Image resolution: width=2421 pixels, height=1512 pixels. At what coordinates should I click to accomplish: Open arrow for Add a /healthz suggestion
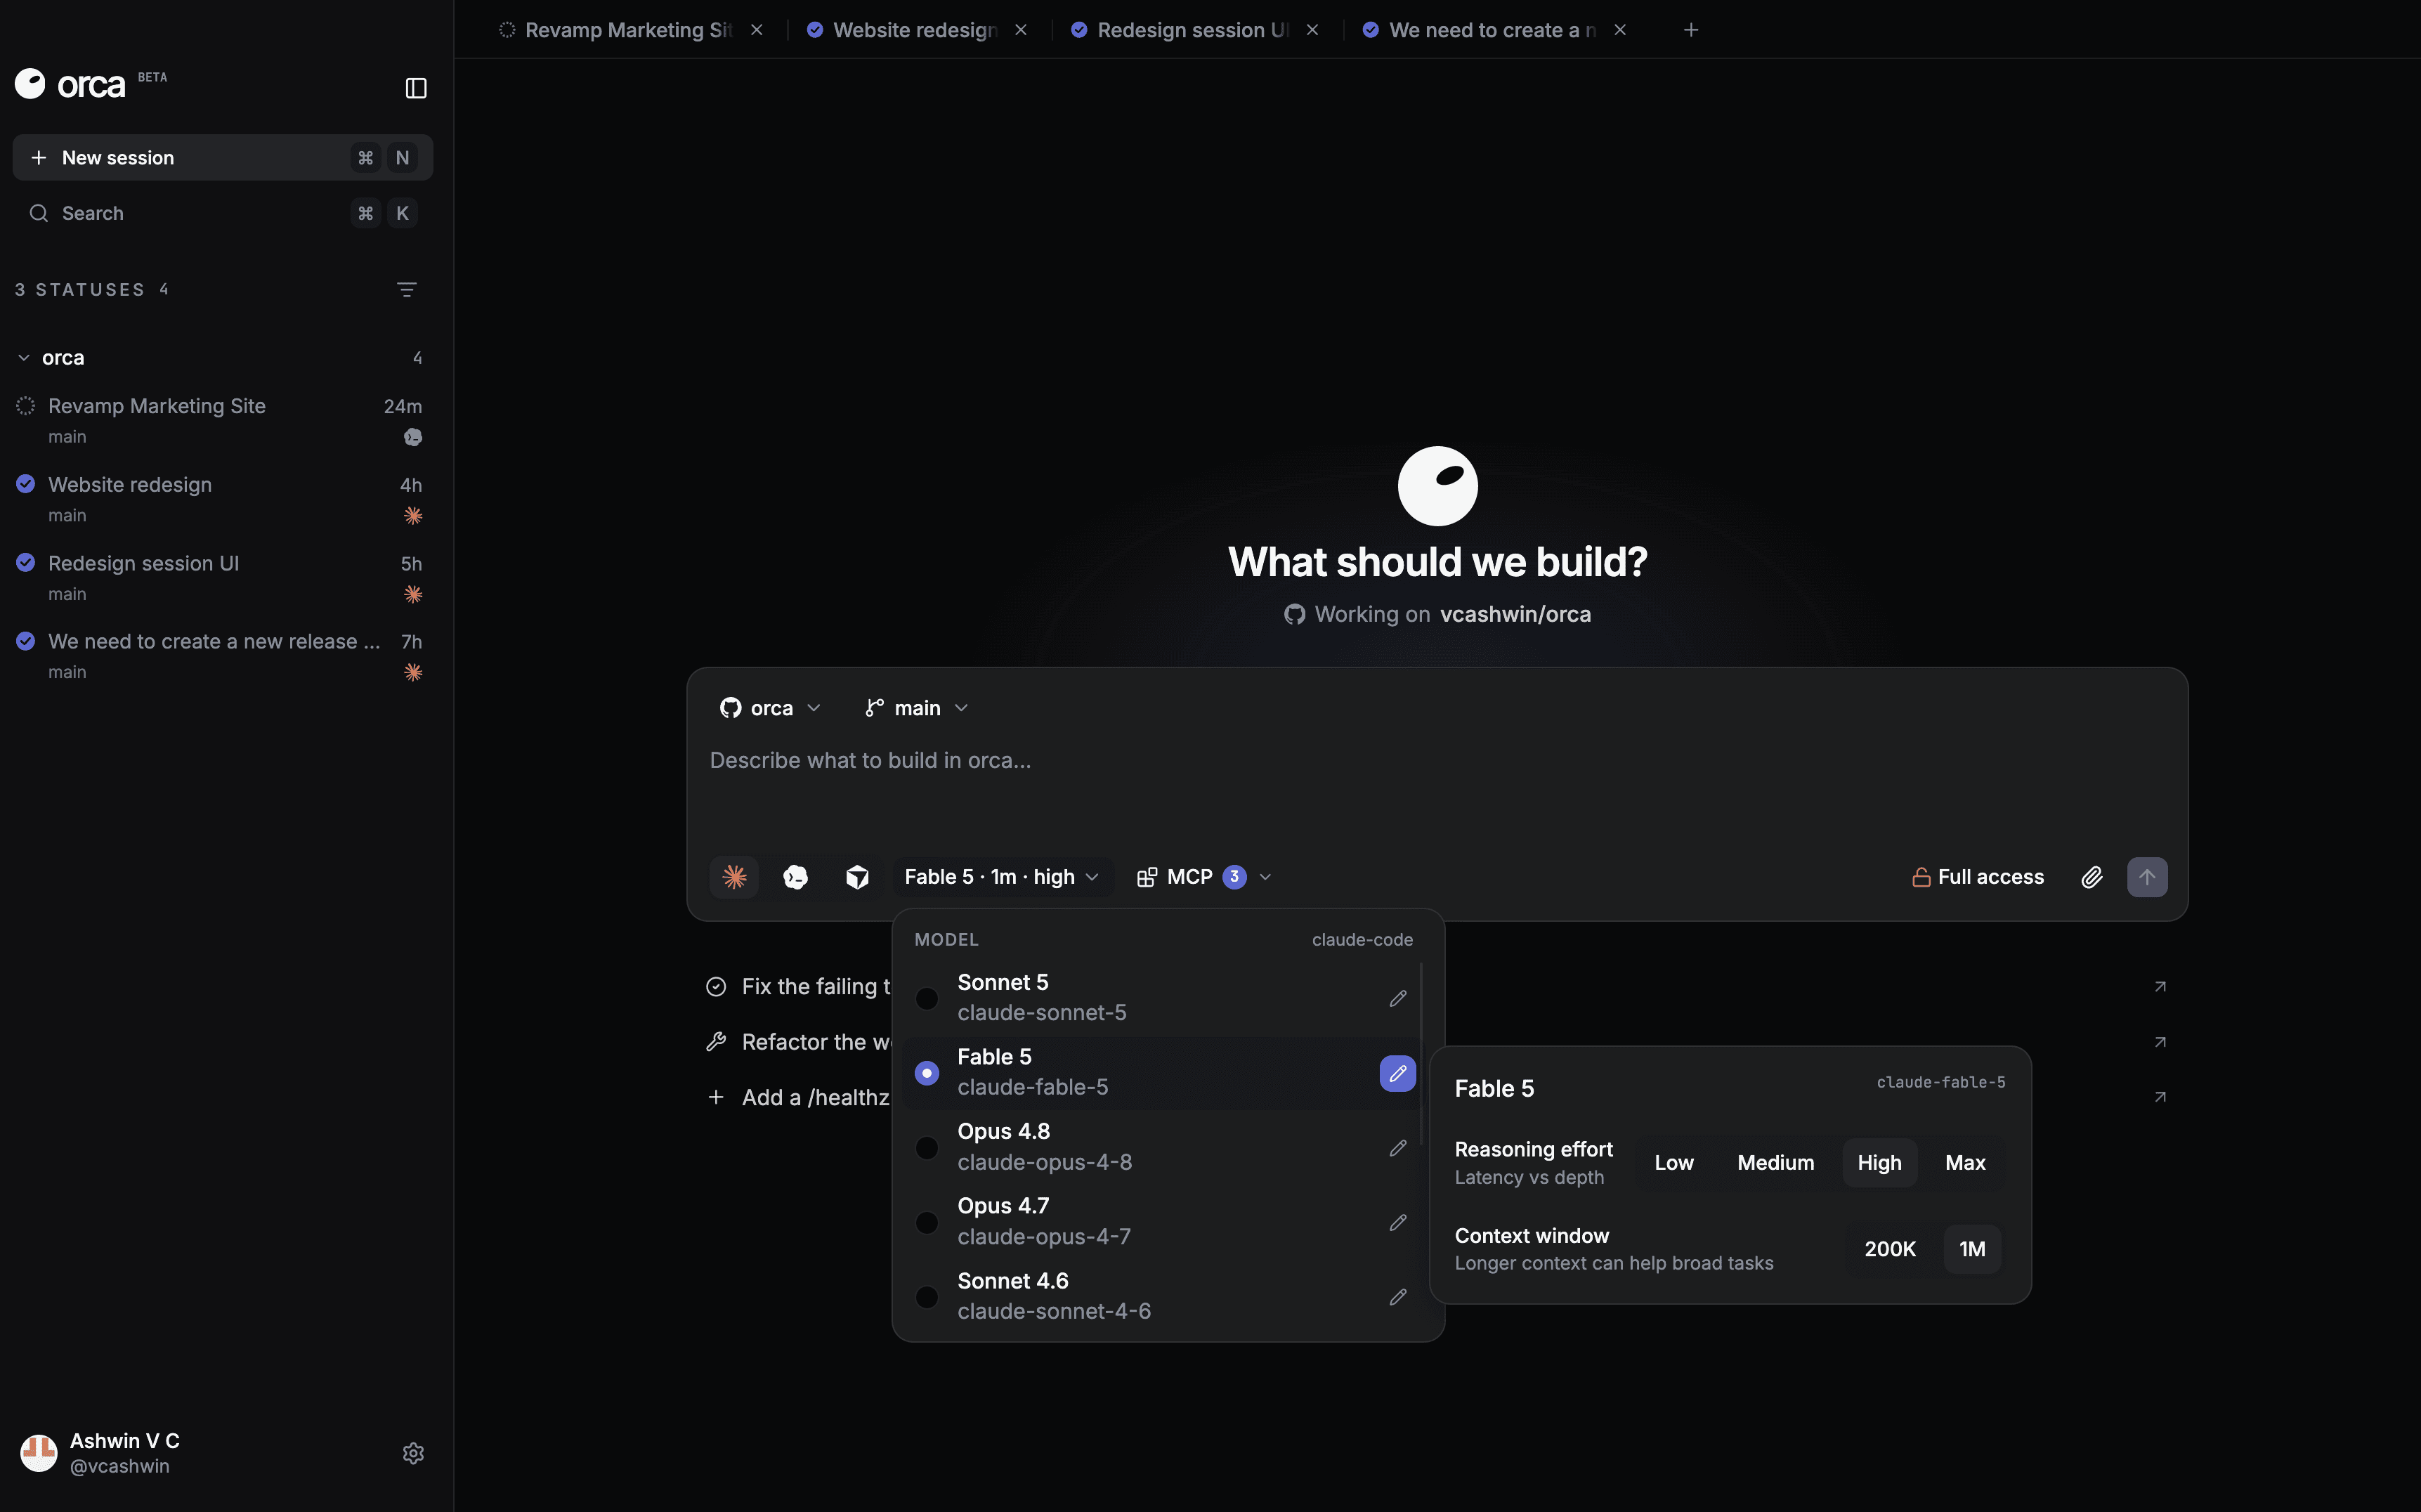pyautogui.click(x=2160, y=1097)
